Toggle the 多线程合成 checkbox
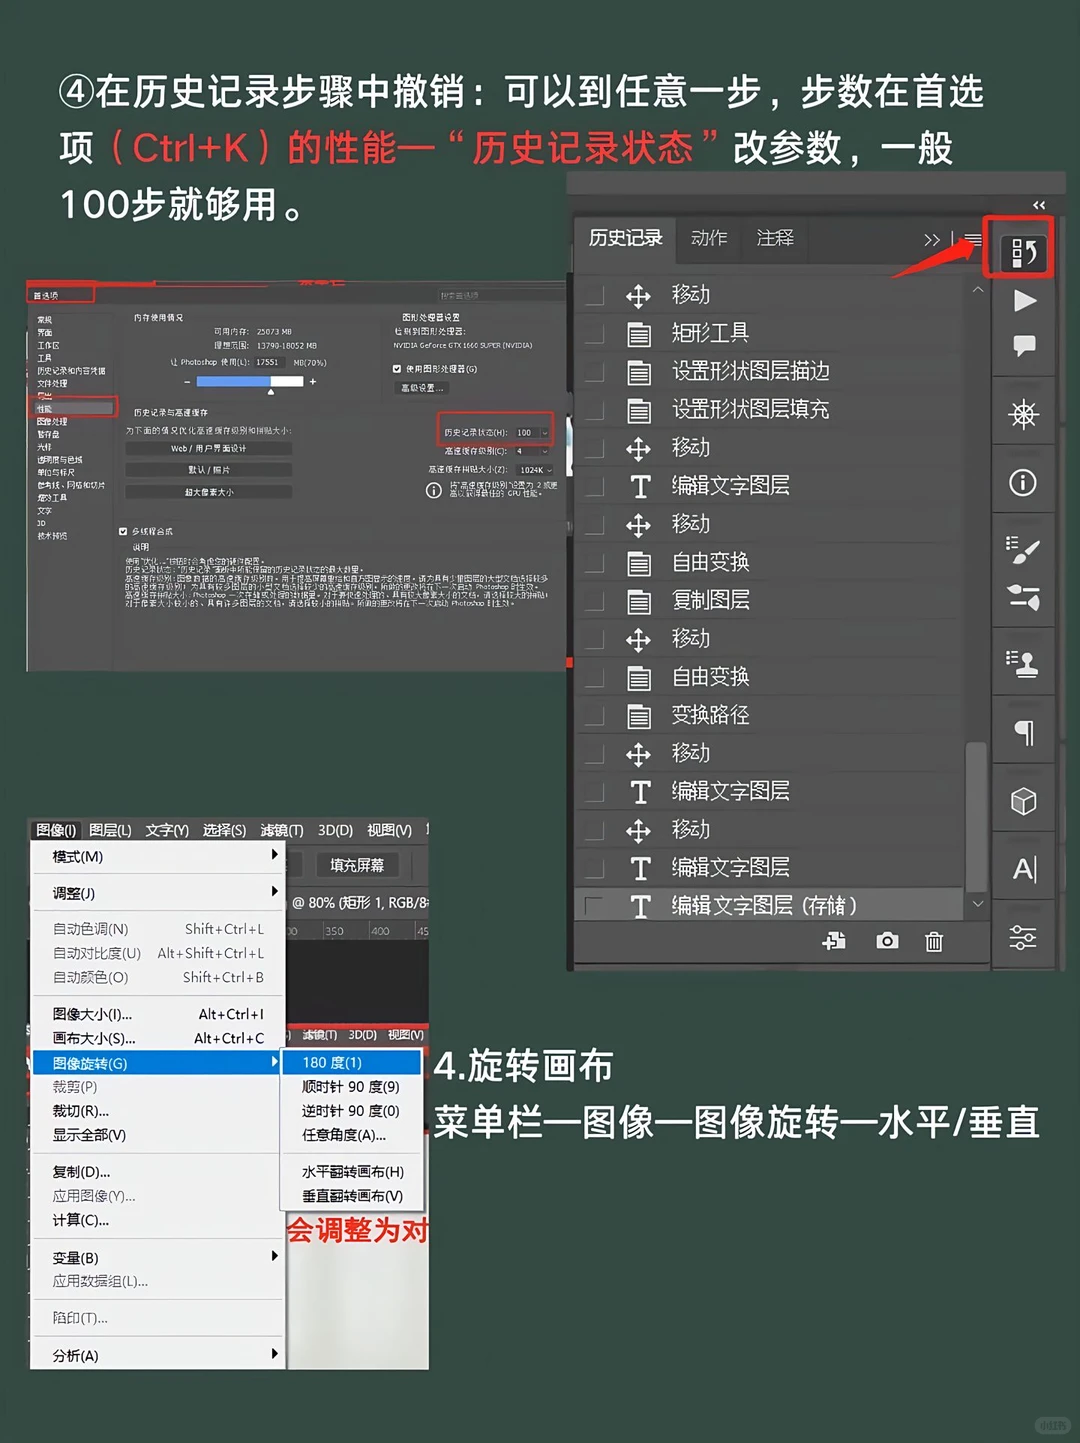This screenshot has height=1443, width=1080. pos(123,530)
